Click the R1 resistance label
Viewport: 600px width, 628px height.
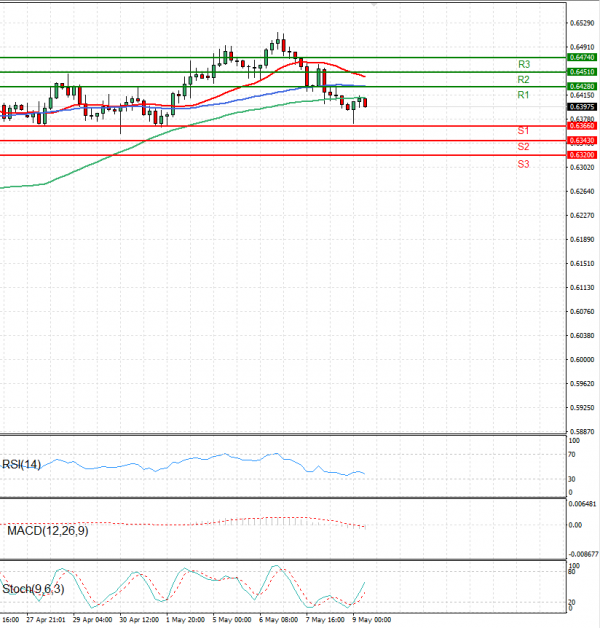click(x=523, y=95)
